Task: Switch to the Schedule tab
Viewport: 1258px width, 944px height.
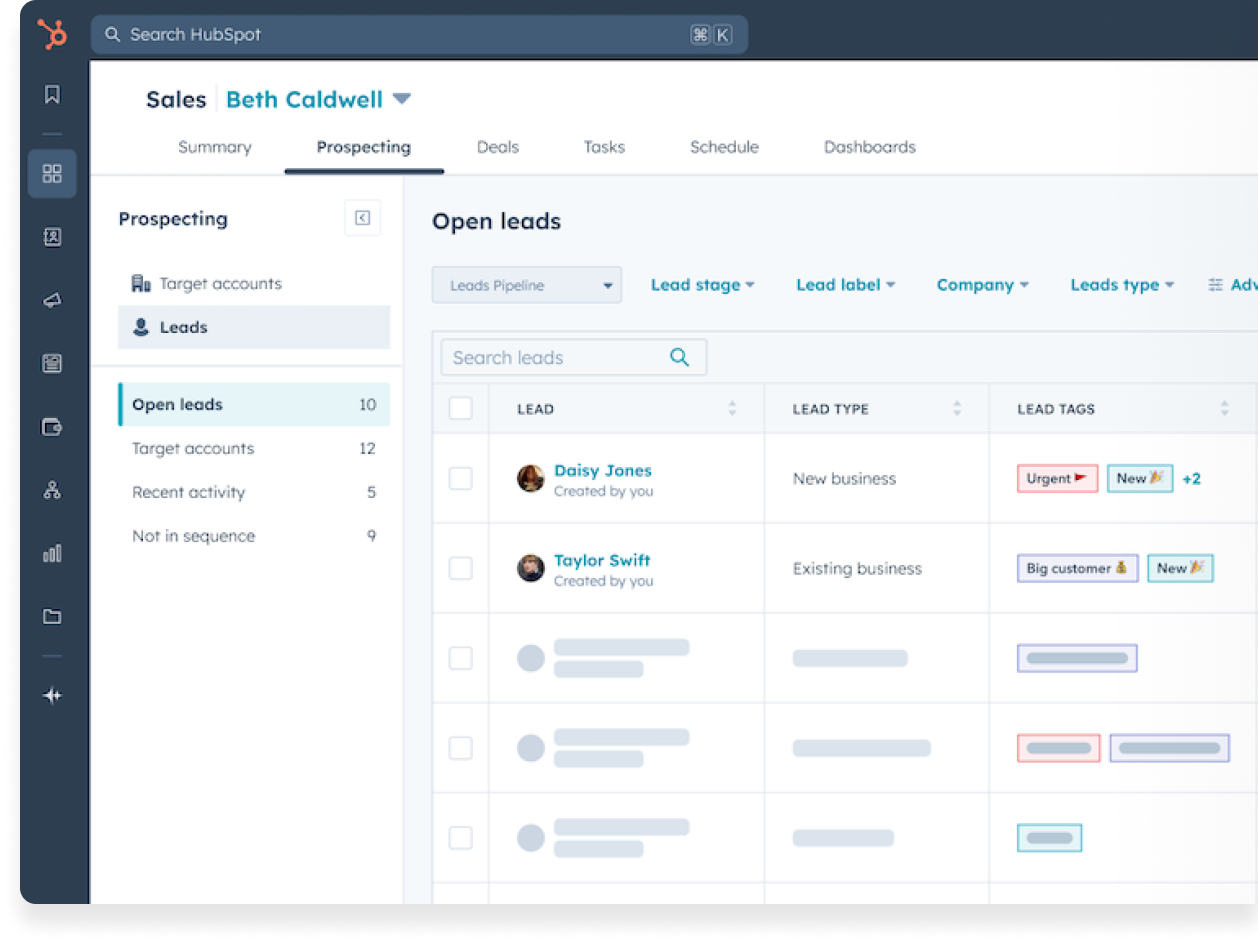Action: (x=724, y=147)
